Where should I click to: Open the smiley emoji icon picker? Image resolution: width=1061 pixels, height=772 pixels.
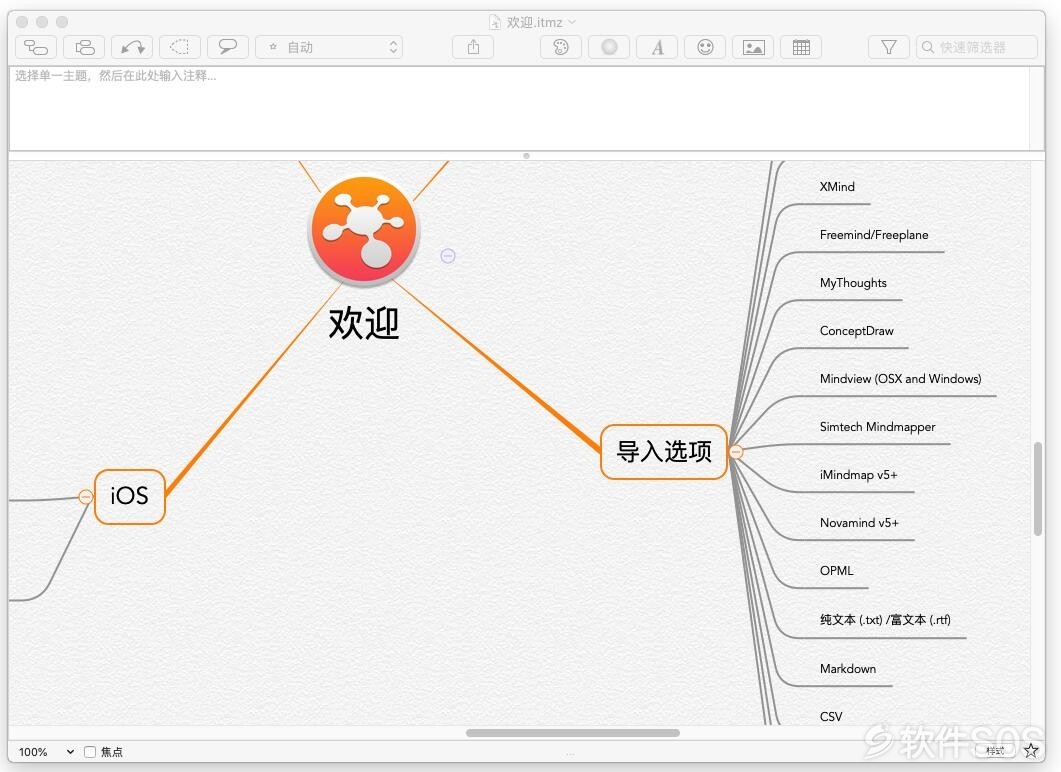[x=705, y=47]
